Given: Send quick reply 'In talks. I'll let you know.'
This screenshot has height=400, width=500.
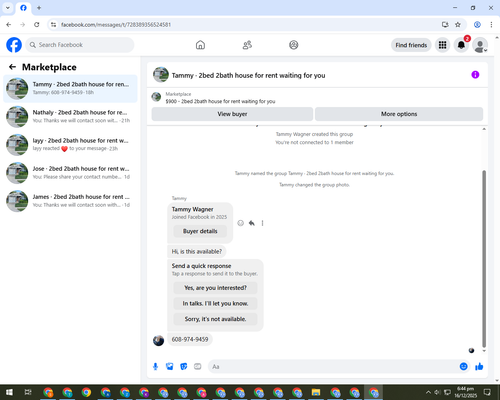Looking at the screenshot, I should (215, 303).
